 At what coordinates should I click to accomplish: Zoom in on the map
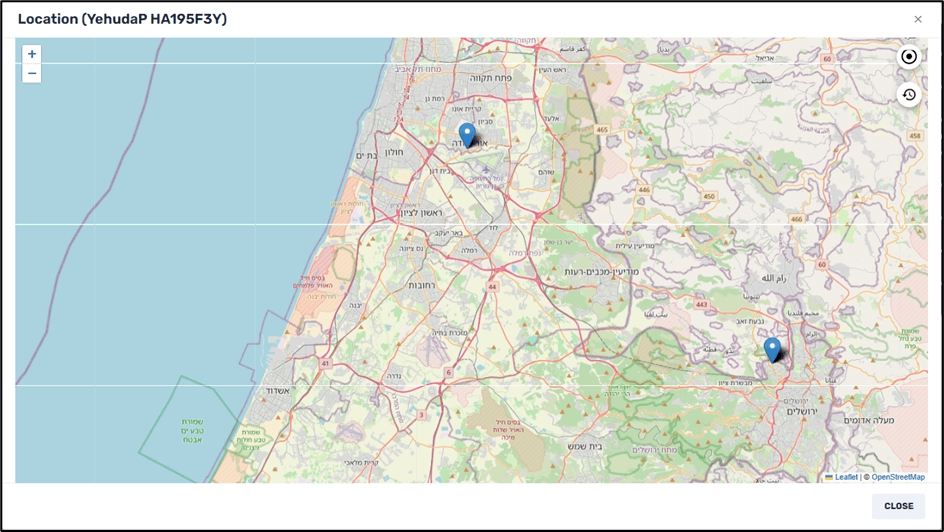32,54
